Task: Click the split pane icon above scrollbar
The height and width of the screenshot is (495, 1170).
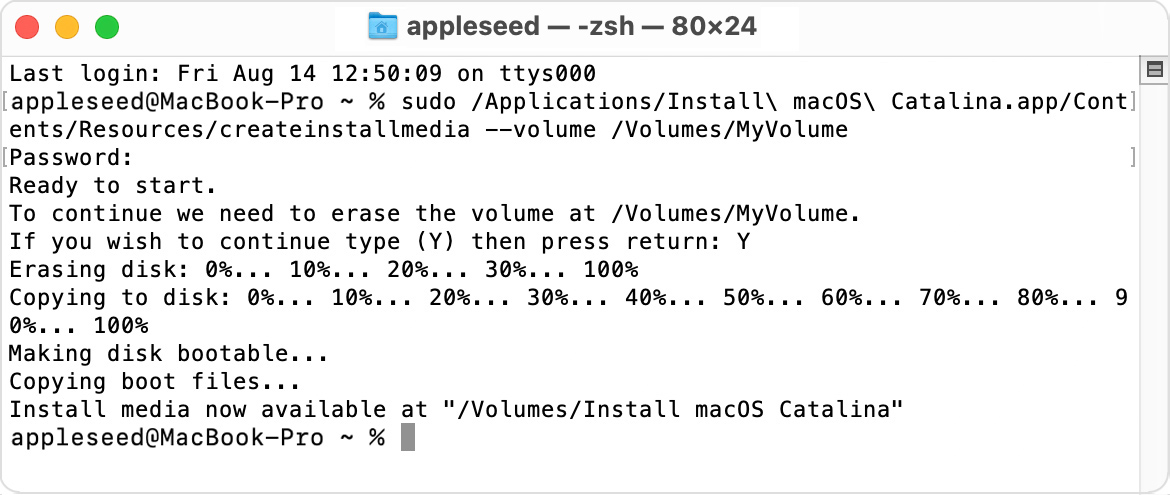Action: (x=1154, y=69)
